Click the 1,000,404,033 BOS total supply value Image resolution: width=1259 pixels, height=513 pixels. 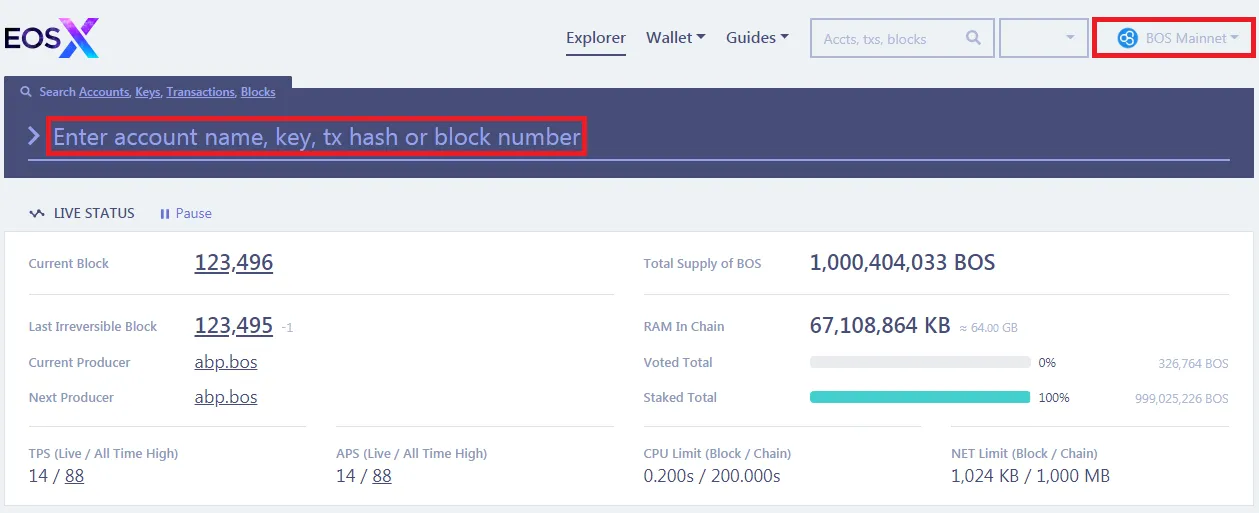[902, 263]
